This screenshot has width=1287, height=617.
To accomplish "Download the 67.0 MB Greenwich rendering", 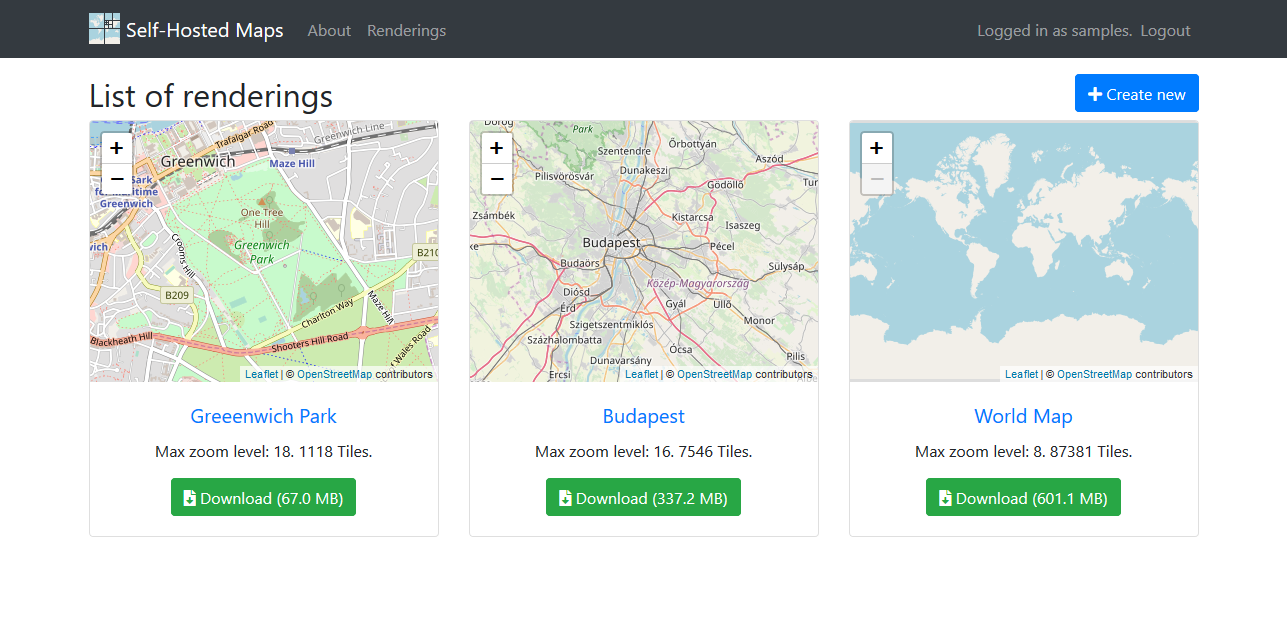I will click(x=263, y=497).
